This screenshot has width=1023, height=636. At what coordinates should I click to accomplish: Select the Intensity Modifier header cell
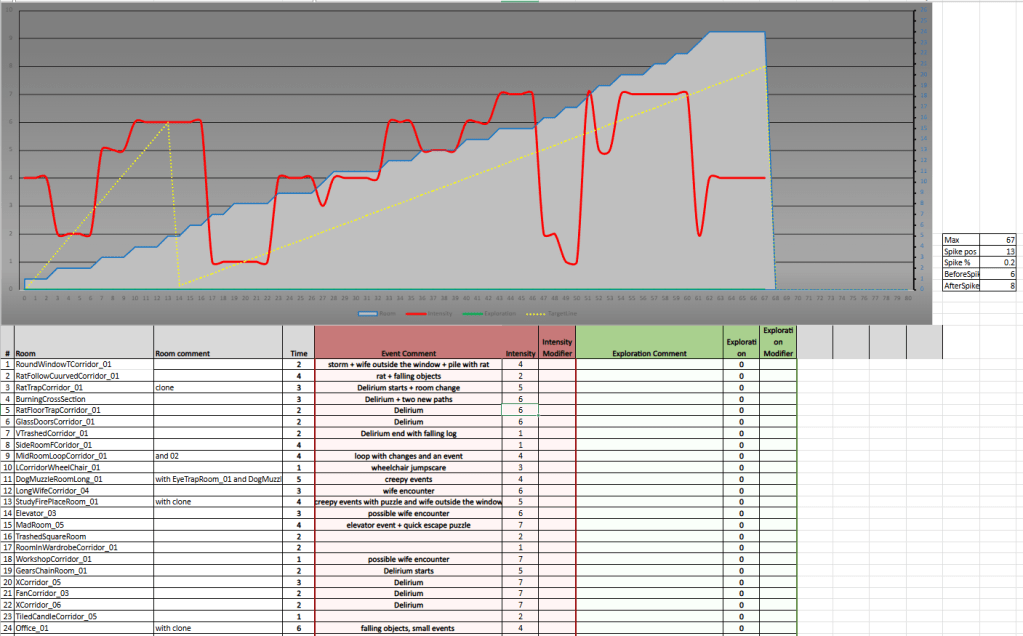click(x=557, y=347)
